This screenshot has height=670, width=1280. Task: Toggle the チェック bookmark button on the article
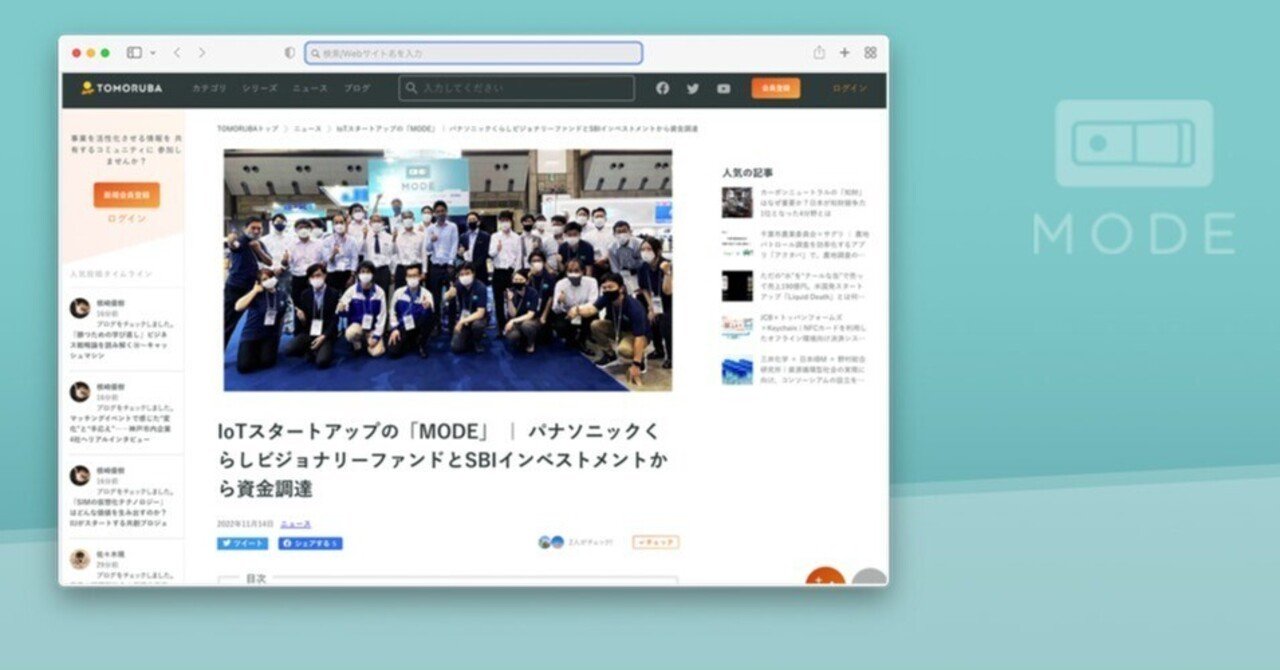pyautogui.click(x=653, y=541)
